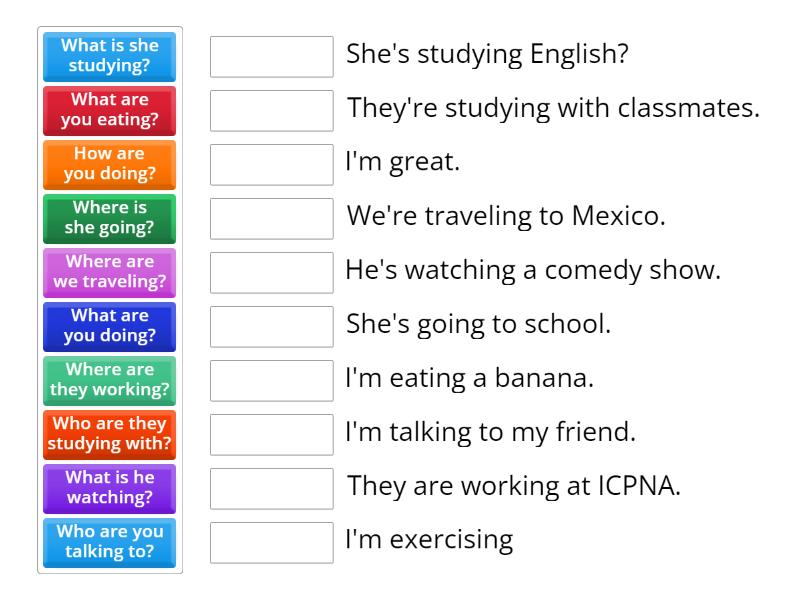This screenshot has width=800, height=600.
Task: Pick the orange 'How are you doing?' tile
Action: tap(110, 165)
